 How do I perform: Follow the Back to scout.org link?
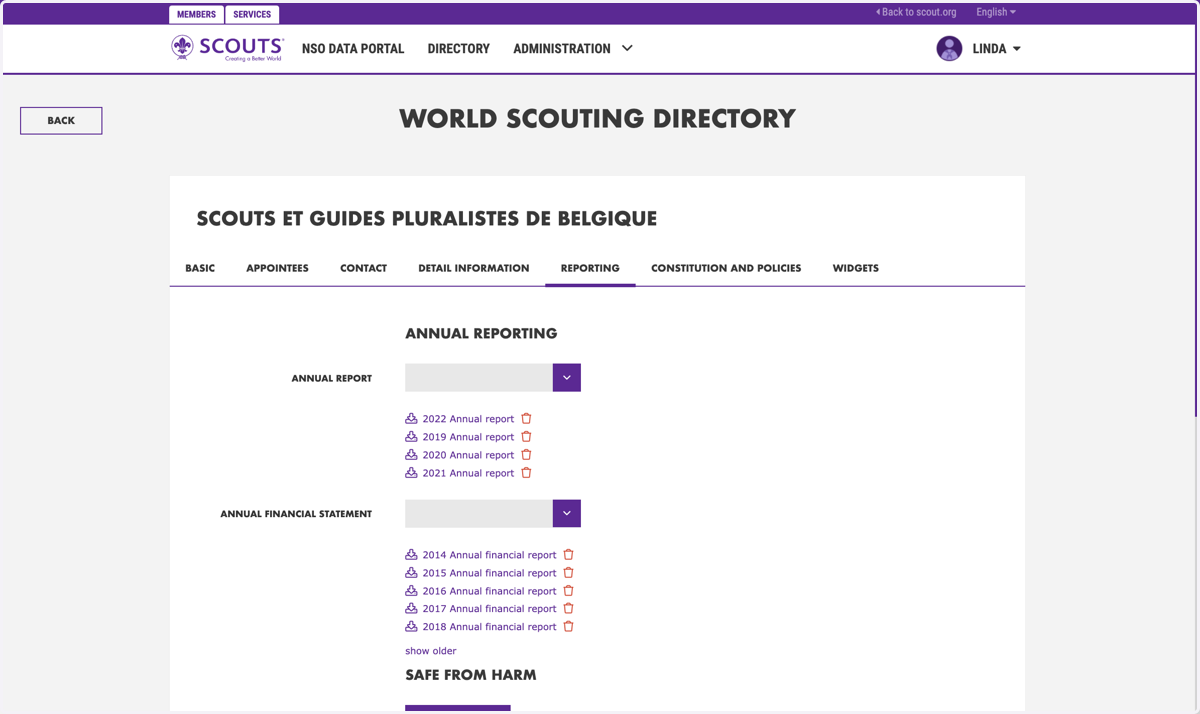click(x=916, y=12)
